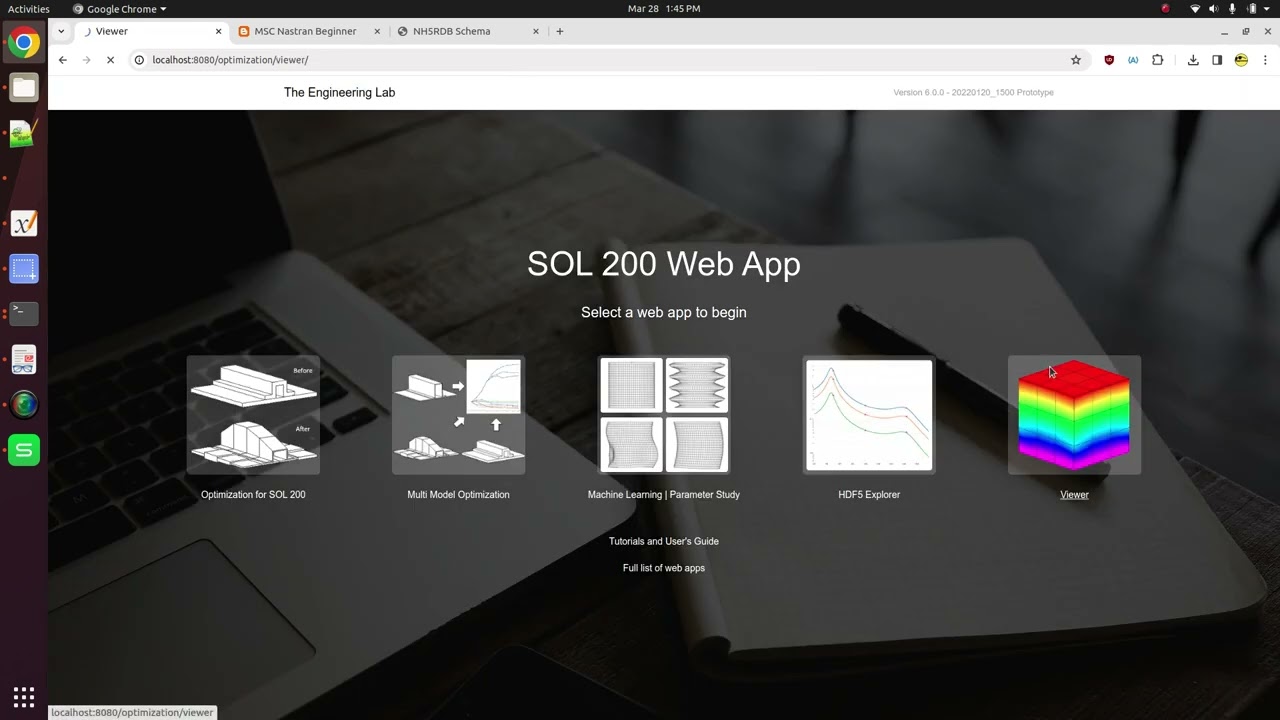Switch to the MSC Nastran Beginner tab
The width and height of the screenshot is (1280, 720).
pos(305,31)
